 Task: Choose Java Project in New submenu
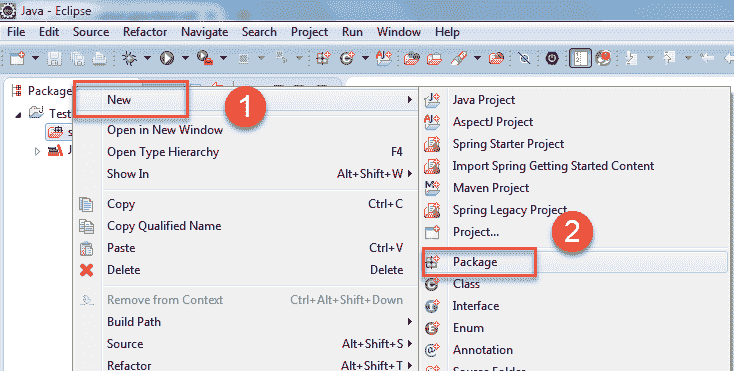coord(574,100)
